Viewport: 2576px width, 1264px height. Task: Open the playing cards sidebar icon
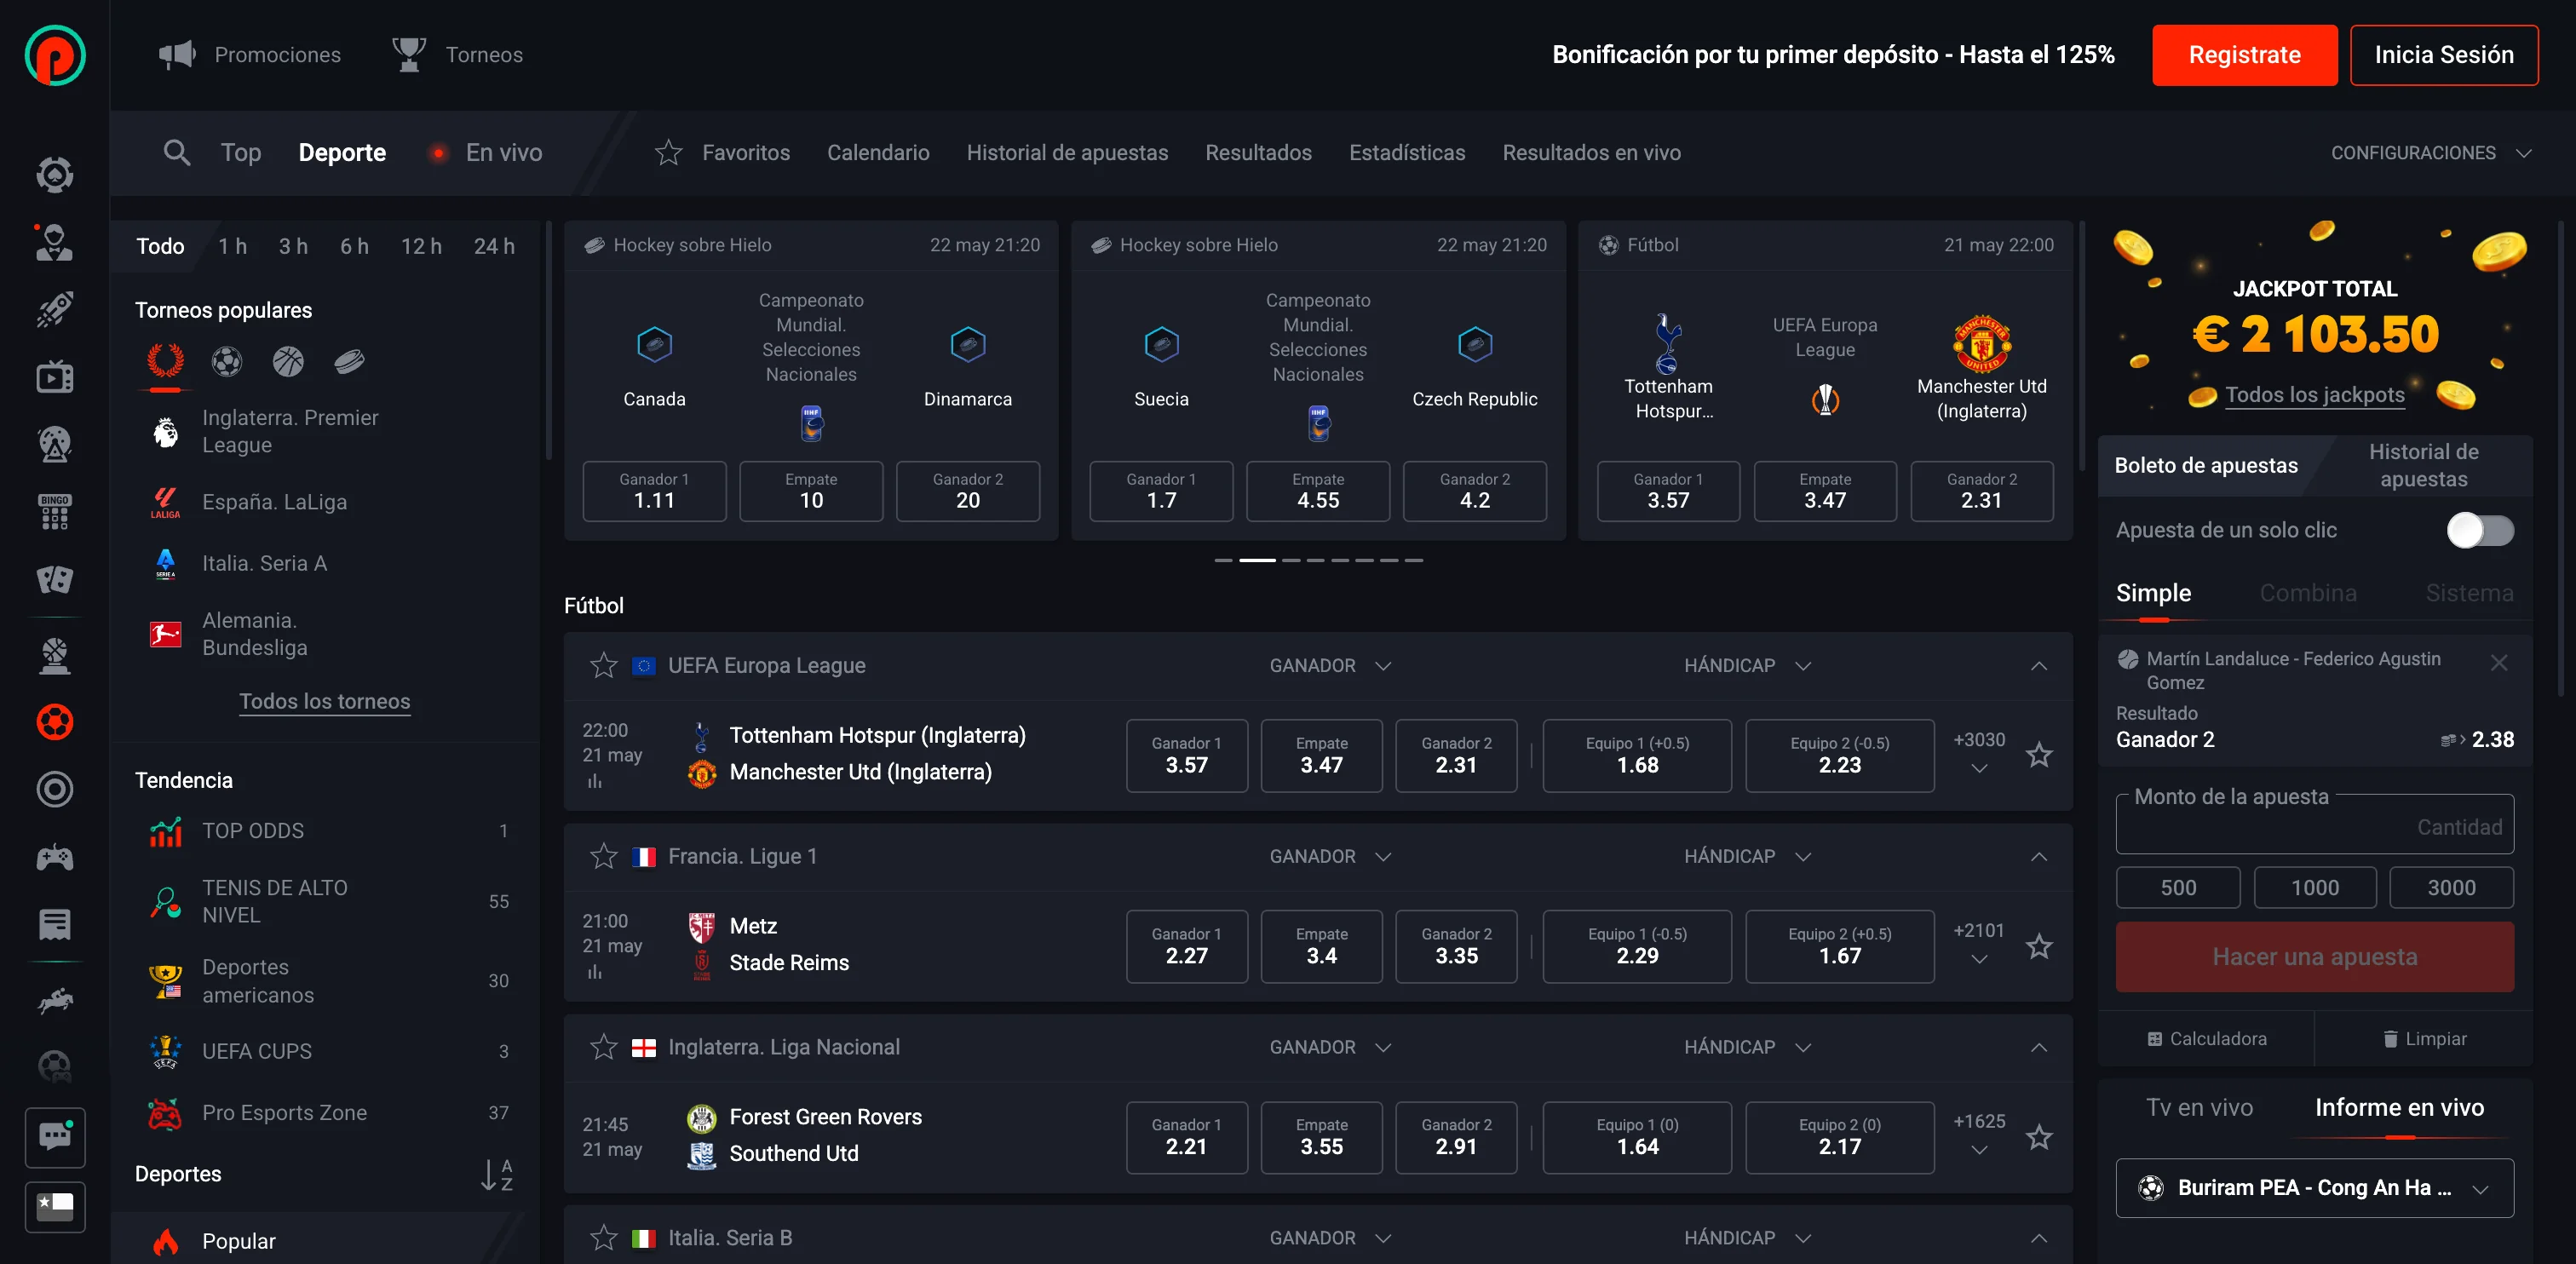(55, 579)
